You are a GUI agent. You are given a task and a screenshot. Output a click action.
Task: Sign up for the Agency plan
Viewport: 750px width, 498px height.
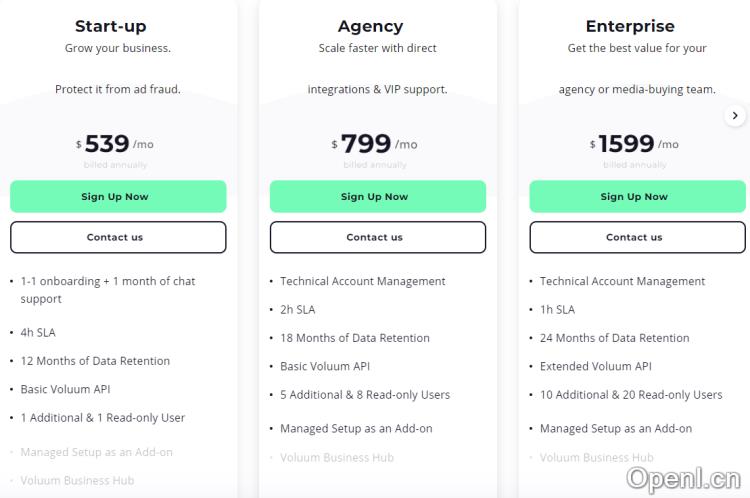(377, 196)
